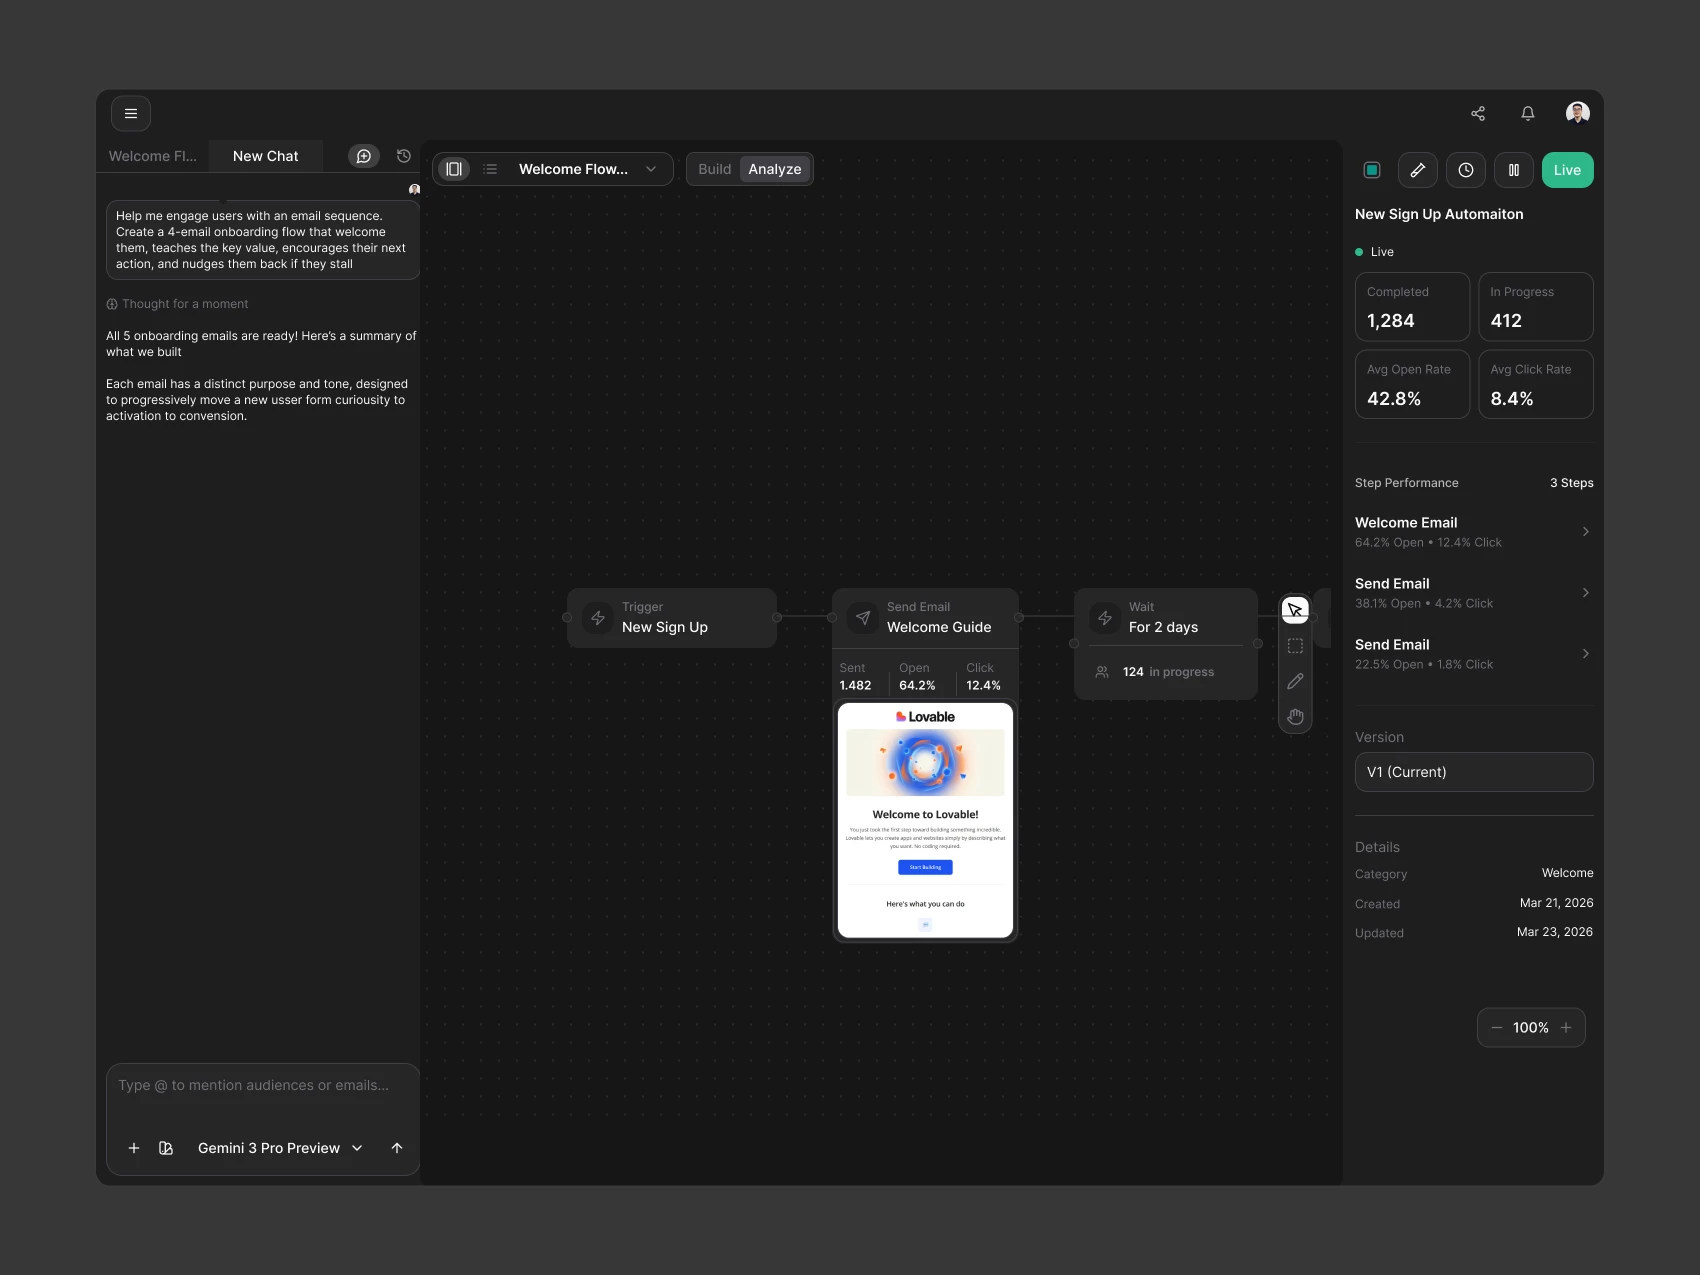Switch to Analyze mode
Viewport: 1700px width, 1275px height.
click(x=775, y=169)
